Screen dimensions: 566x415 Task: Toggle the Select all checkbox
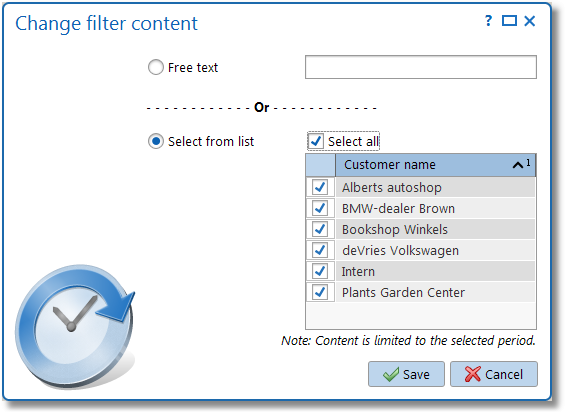coord(316,141)
